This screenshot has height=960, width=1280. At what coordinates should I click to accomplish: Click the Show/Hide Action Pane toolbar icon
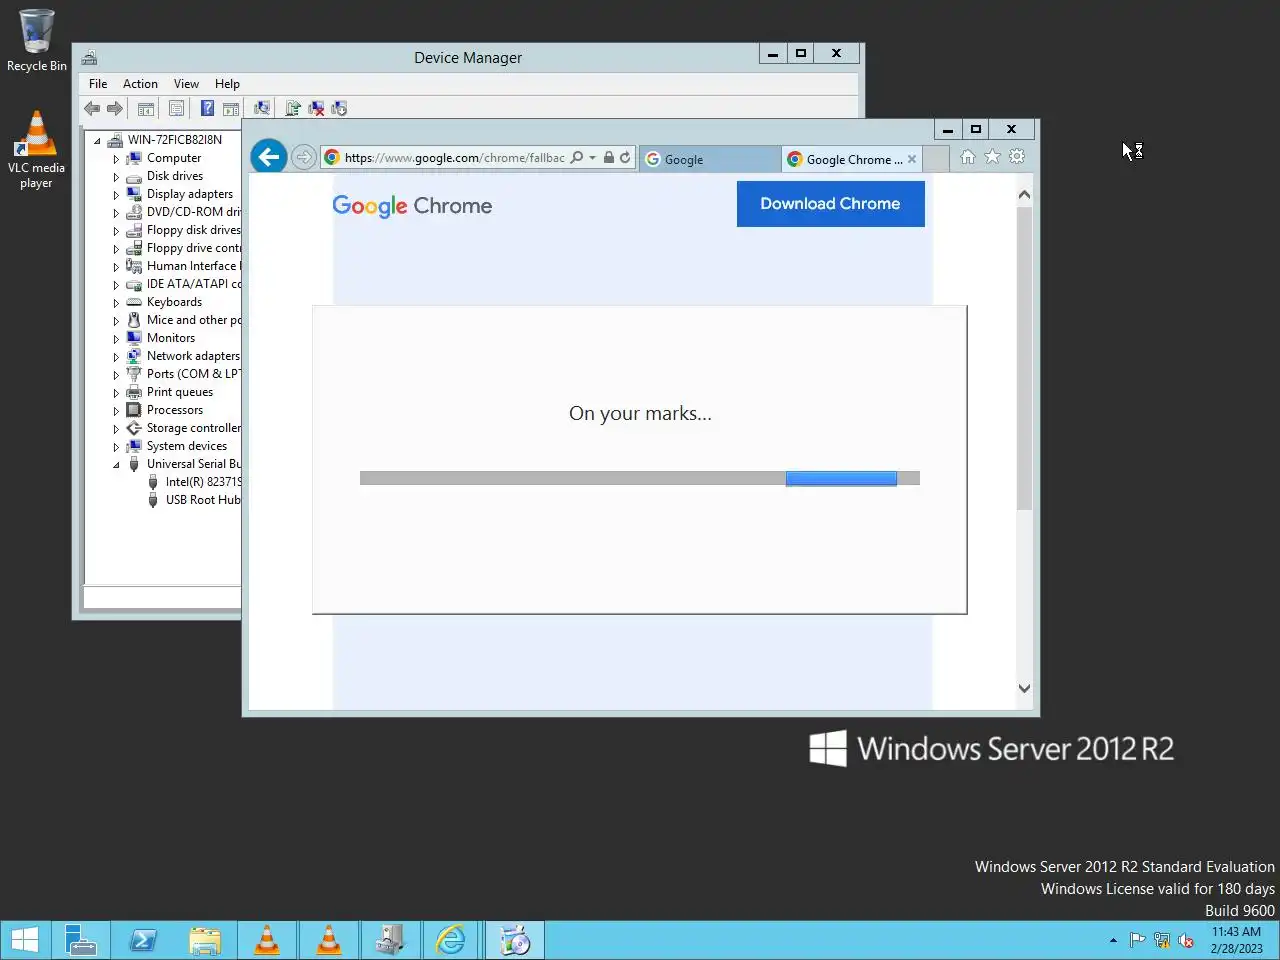tap(231, 108)
